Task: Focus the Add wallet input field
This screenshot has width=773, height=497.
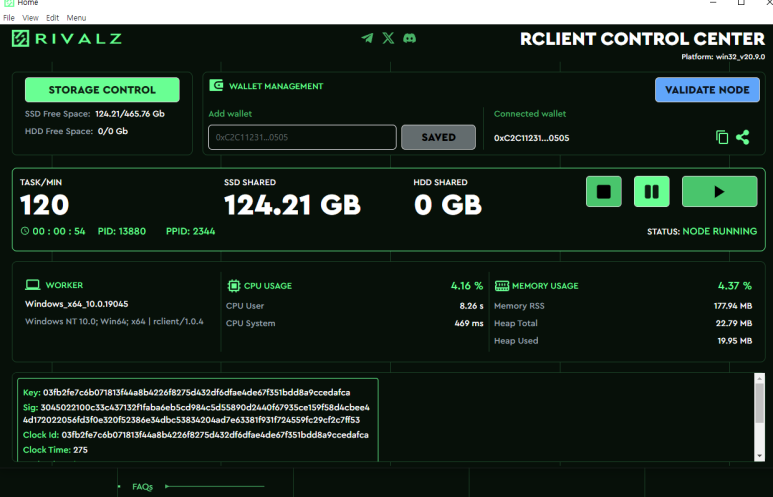Action: pyautogui.click(x=302, y=137)
